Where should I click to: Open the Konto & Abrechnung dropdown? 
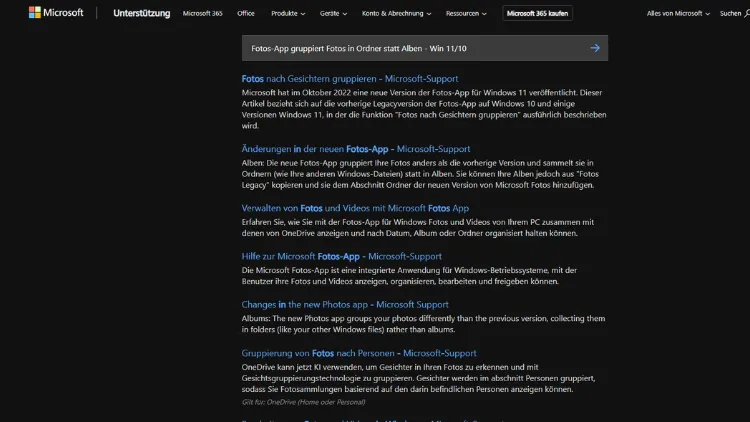[x=397, y=14]
